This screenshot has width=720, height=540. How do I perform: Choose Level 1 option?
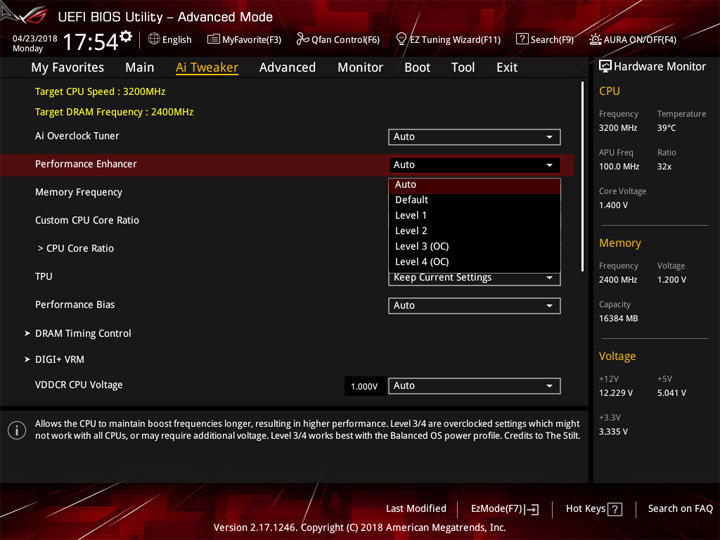click(x=474, y=215)
